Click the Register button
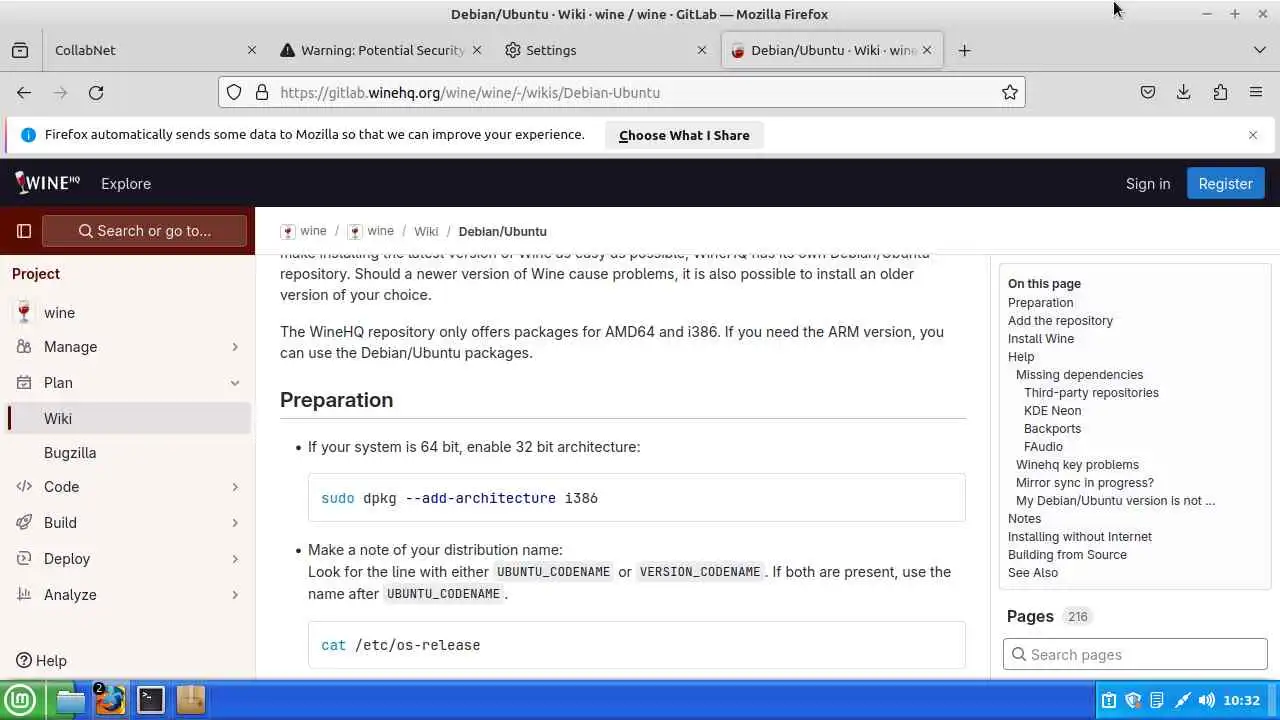Image resolution: width=1280 pixels, height=720 pixels. 1225,183
